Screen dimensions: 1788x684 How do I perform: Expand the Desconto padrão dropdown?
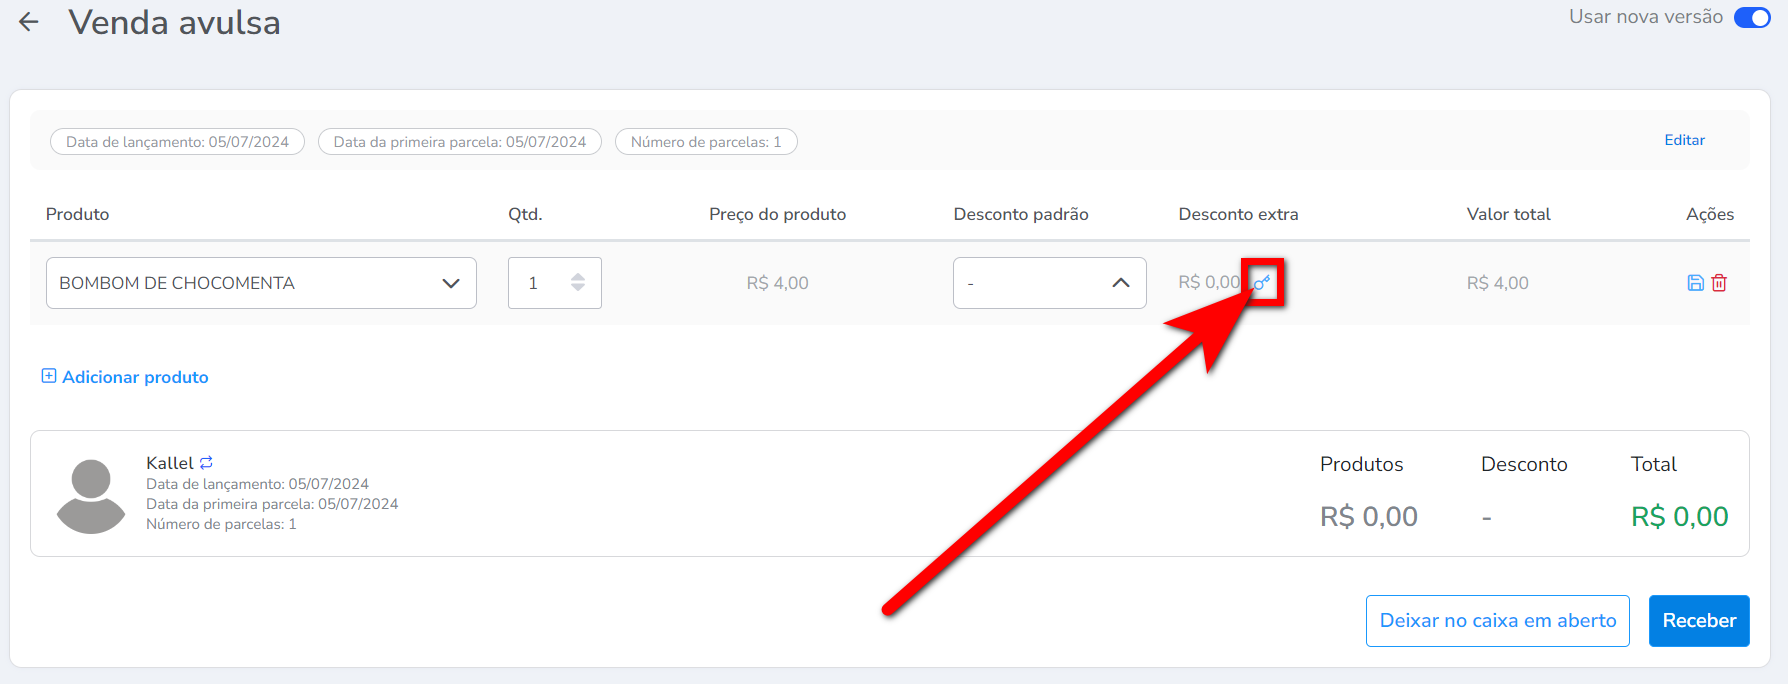(x=1049, y=283)
